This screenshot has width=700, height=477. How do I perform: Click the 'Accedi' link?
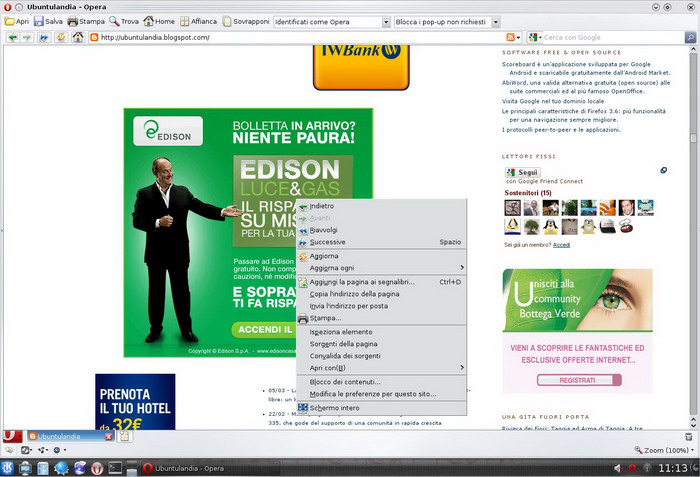pyautogui.click(x=561, y=245)
